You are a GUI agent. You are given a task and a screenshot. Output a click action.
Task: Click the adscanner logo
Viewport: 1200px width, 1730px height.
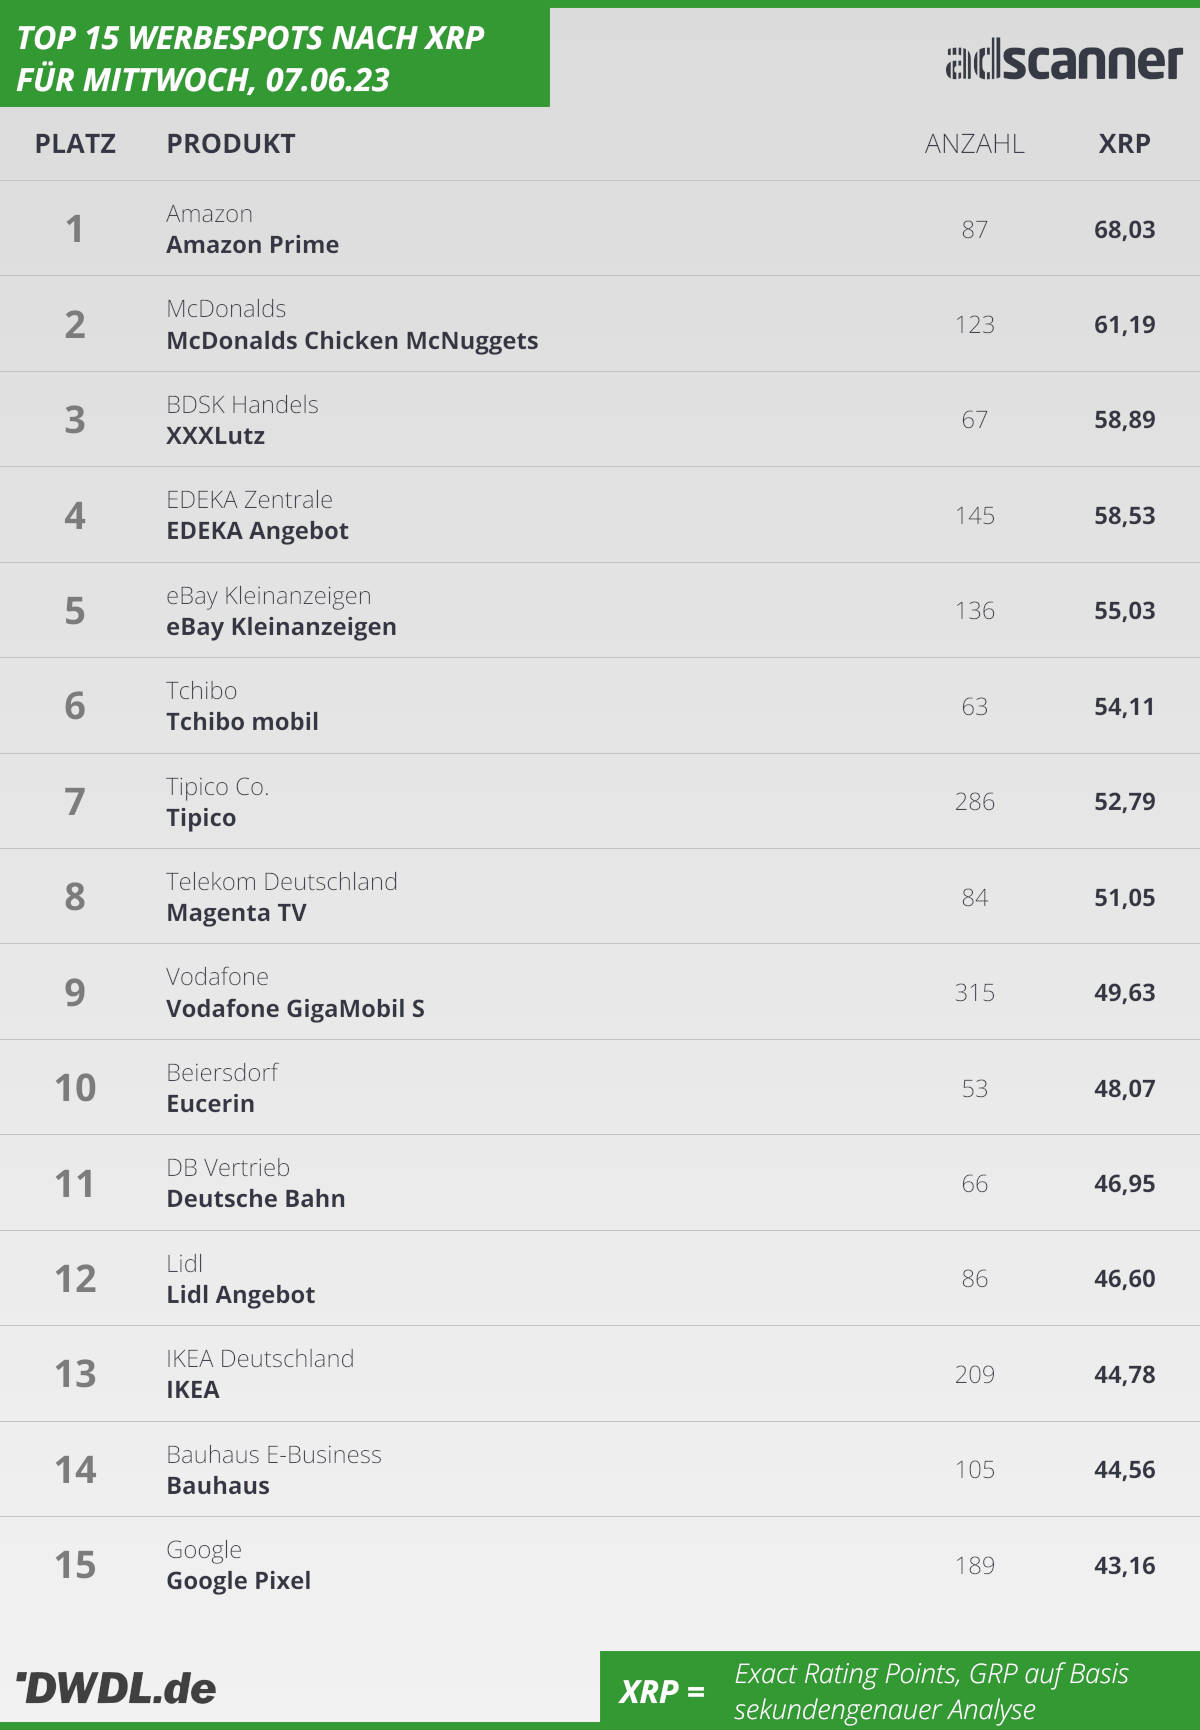[1064, 61]
